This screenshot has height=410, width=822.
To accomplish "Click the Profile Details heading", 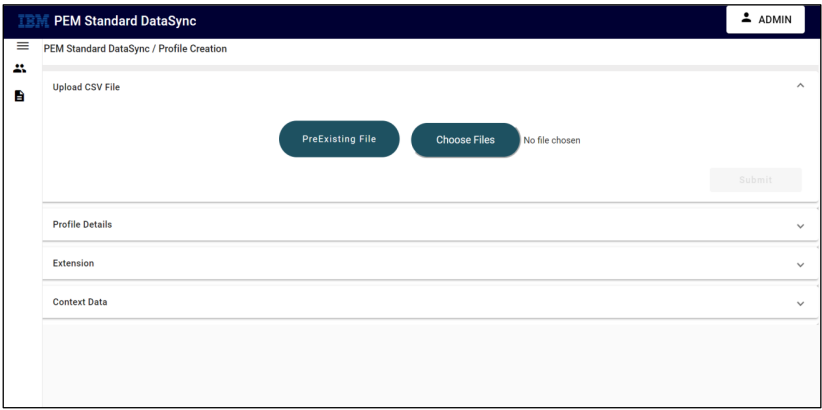I will [x=82, y=224].
